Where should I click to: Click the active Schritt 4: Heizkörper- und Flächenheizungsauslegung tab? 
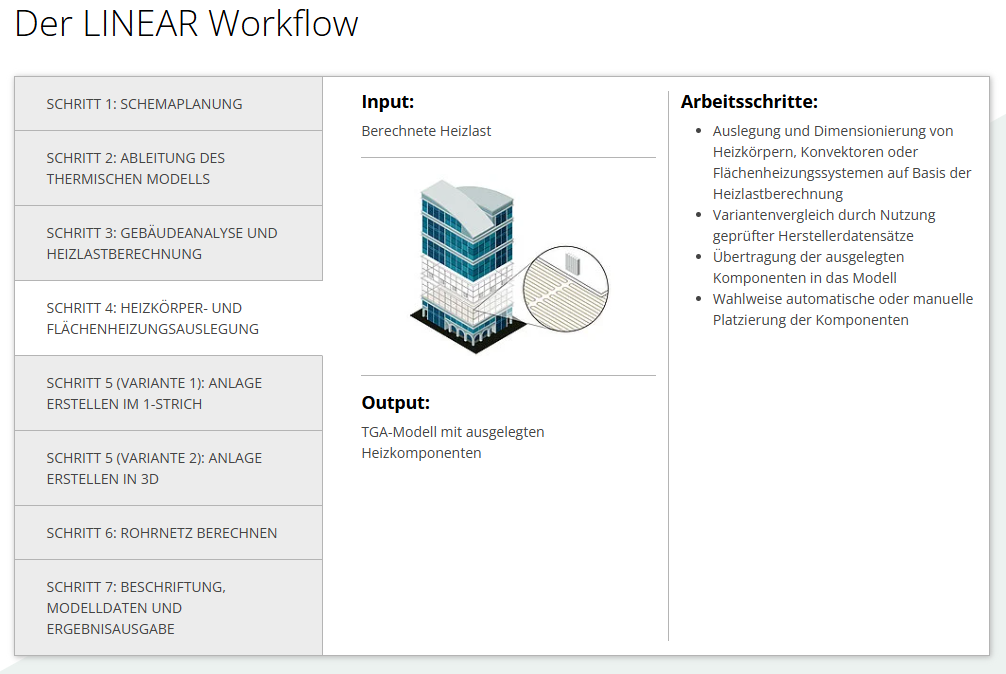pyautogui.click(x=168, y=318)
